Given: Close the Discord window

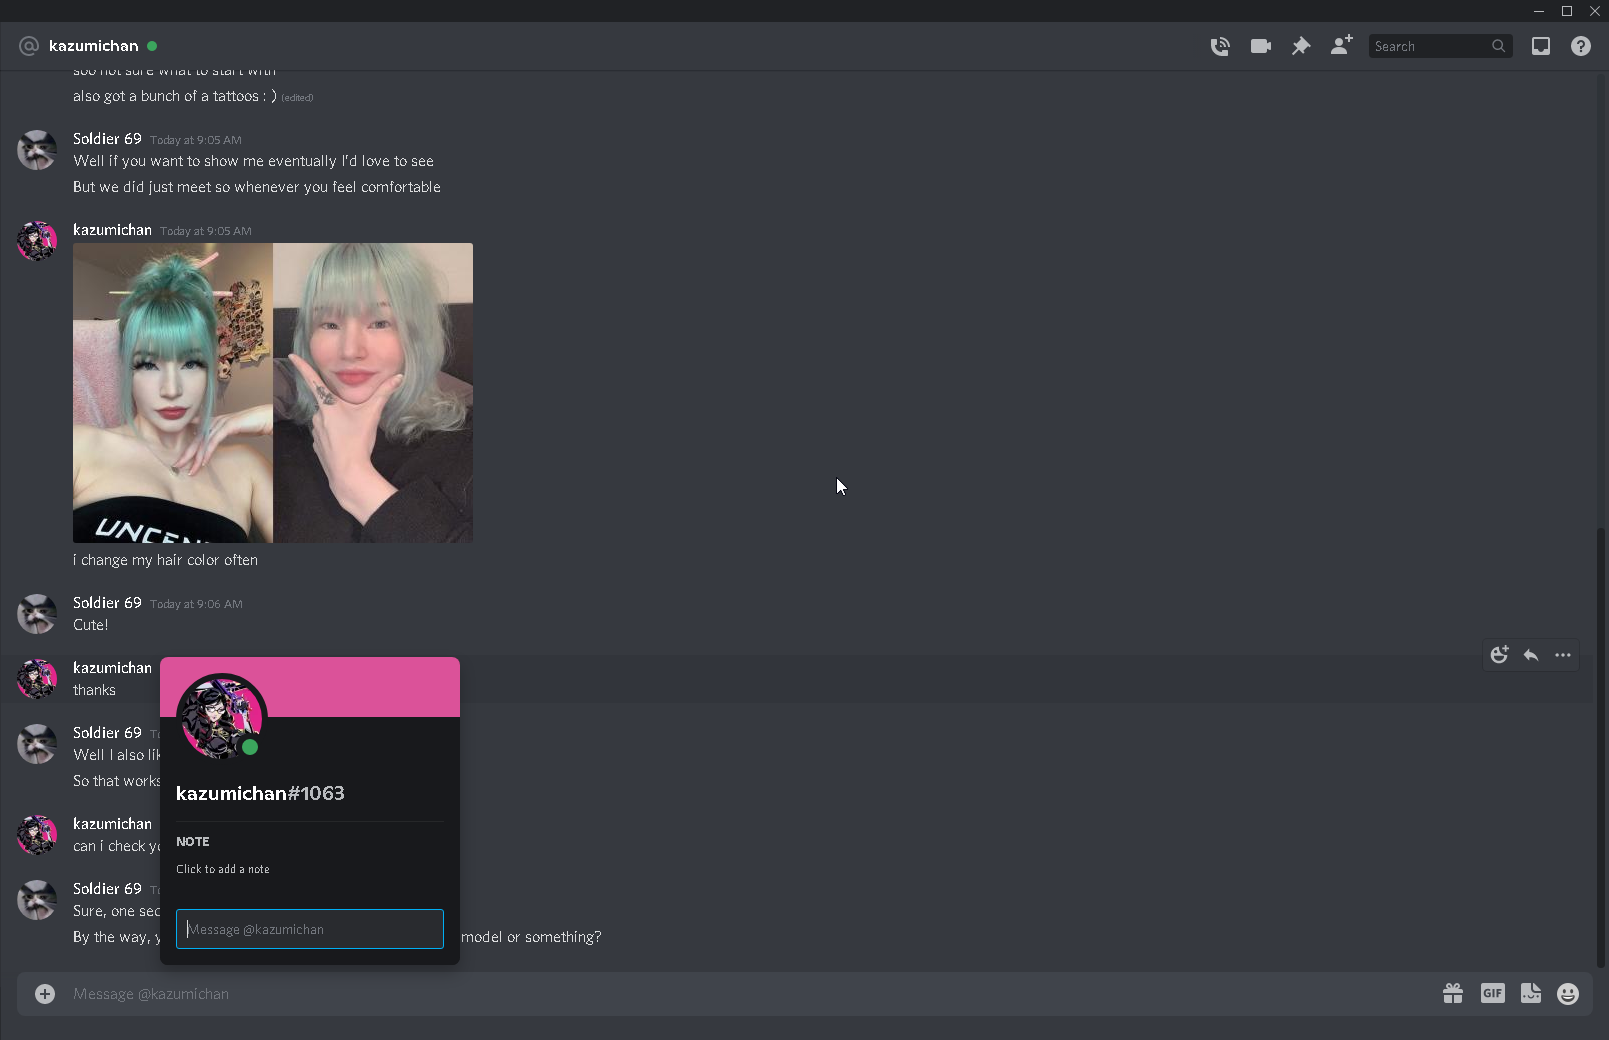Looking at the screenshot, I should [x=1595, y=11].
